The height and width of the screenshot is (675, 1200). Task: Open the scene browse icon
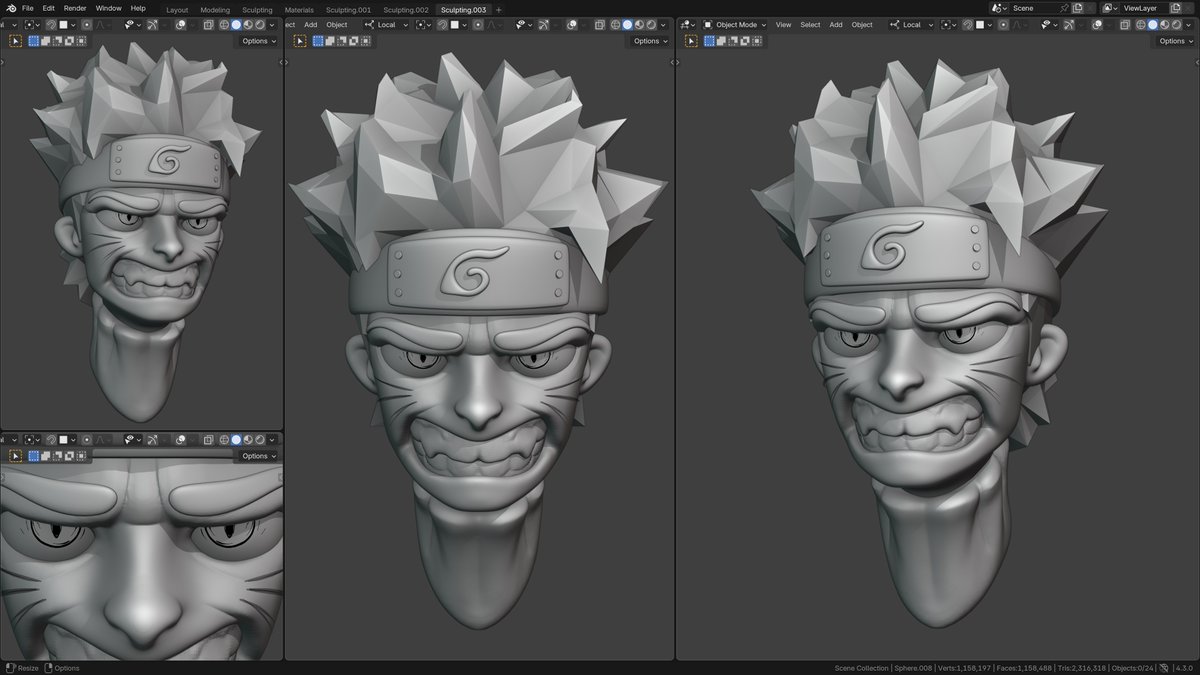998,8
